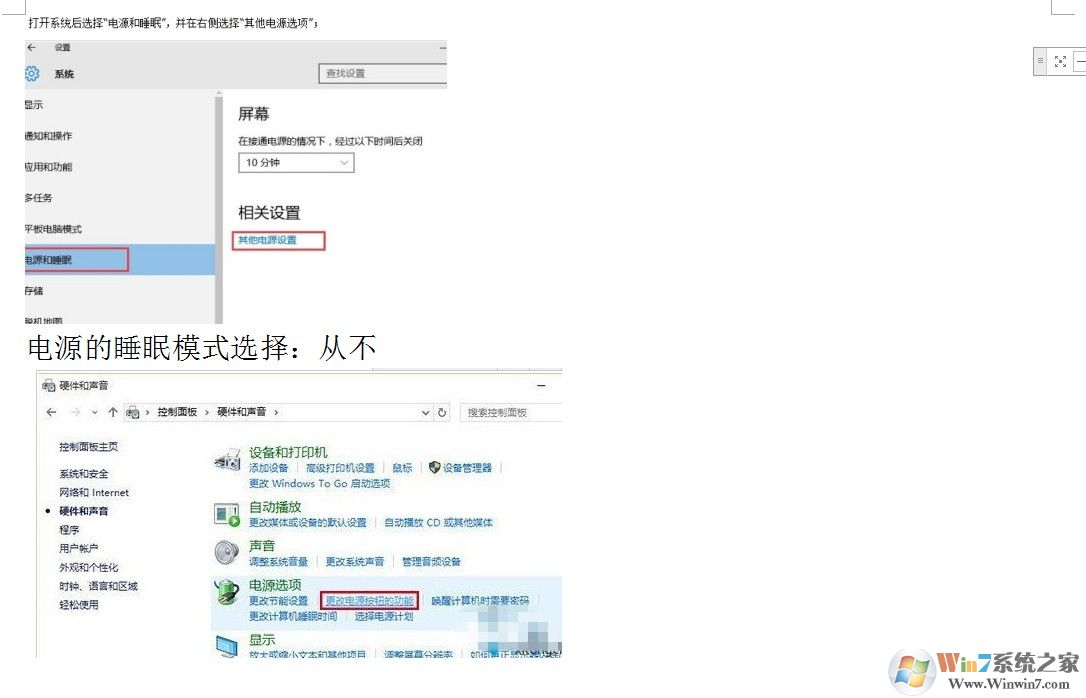
Task: Click the 显示 monitor icon
Action: pyautogui.click(x=226, y=645)
